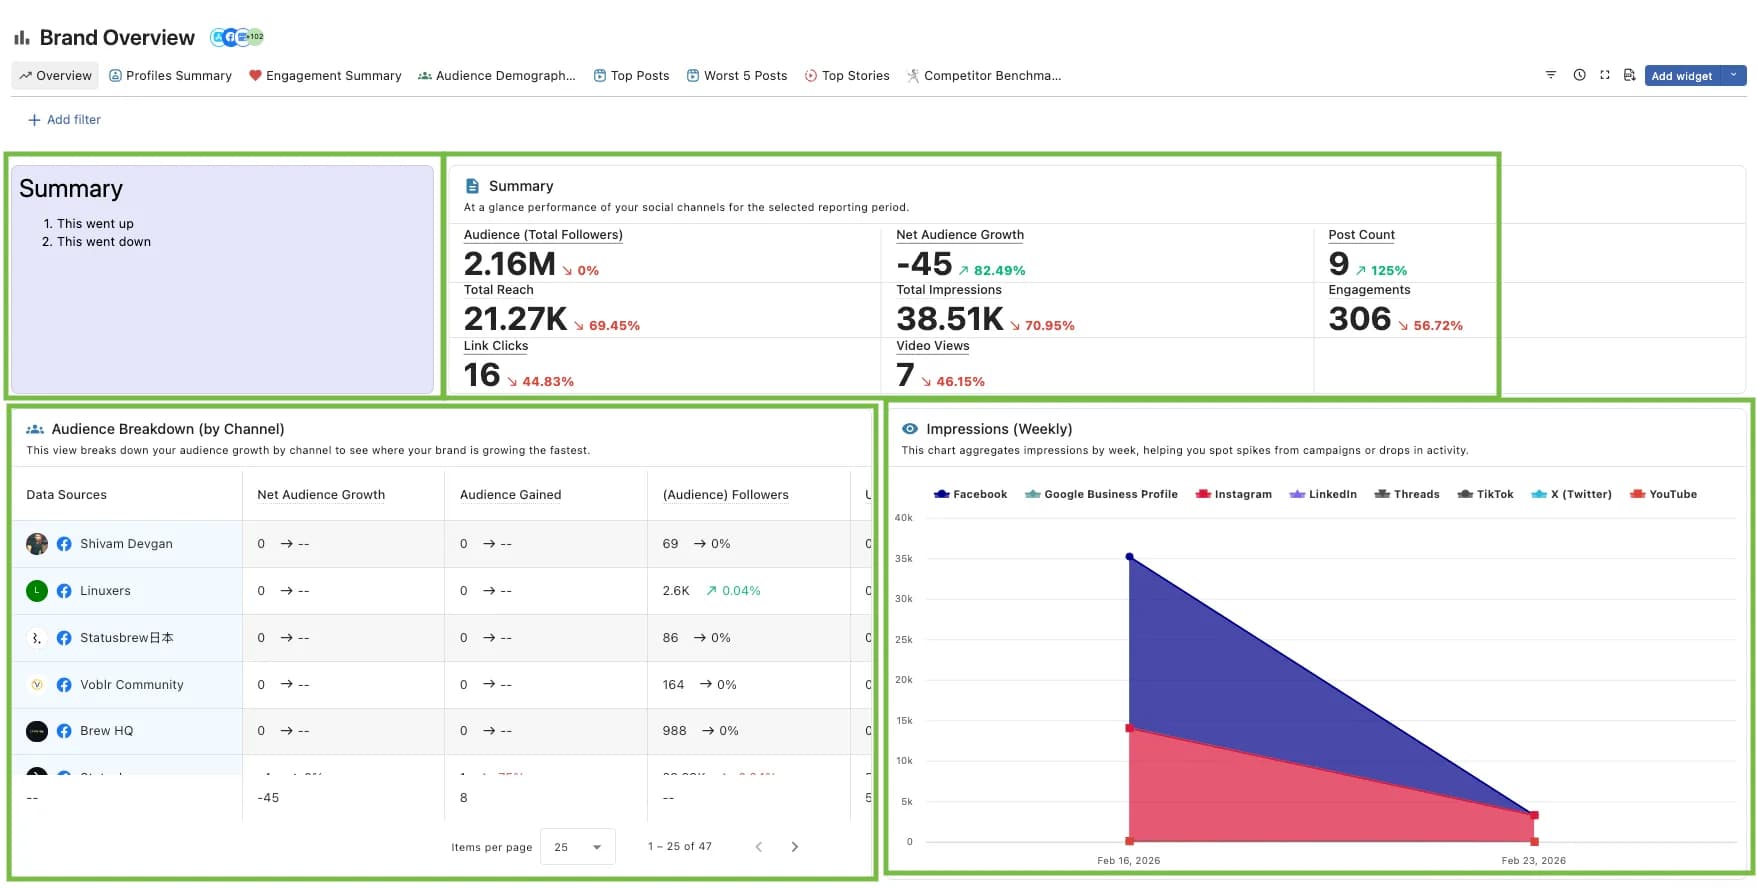Switch to the Profiles Summary tab
This screenshot has width=1757, height=888.
170,76
